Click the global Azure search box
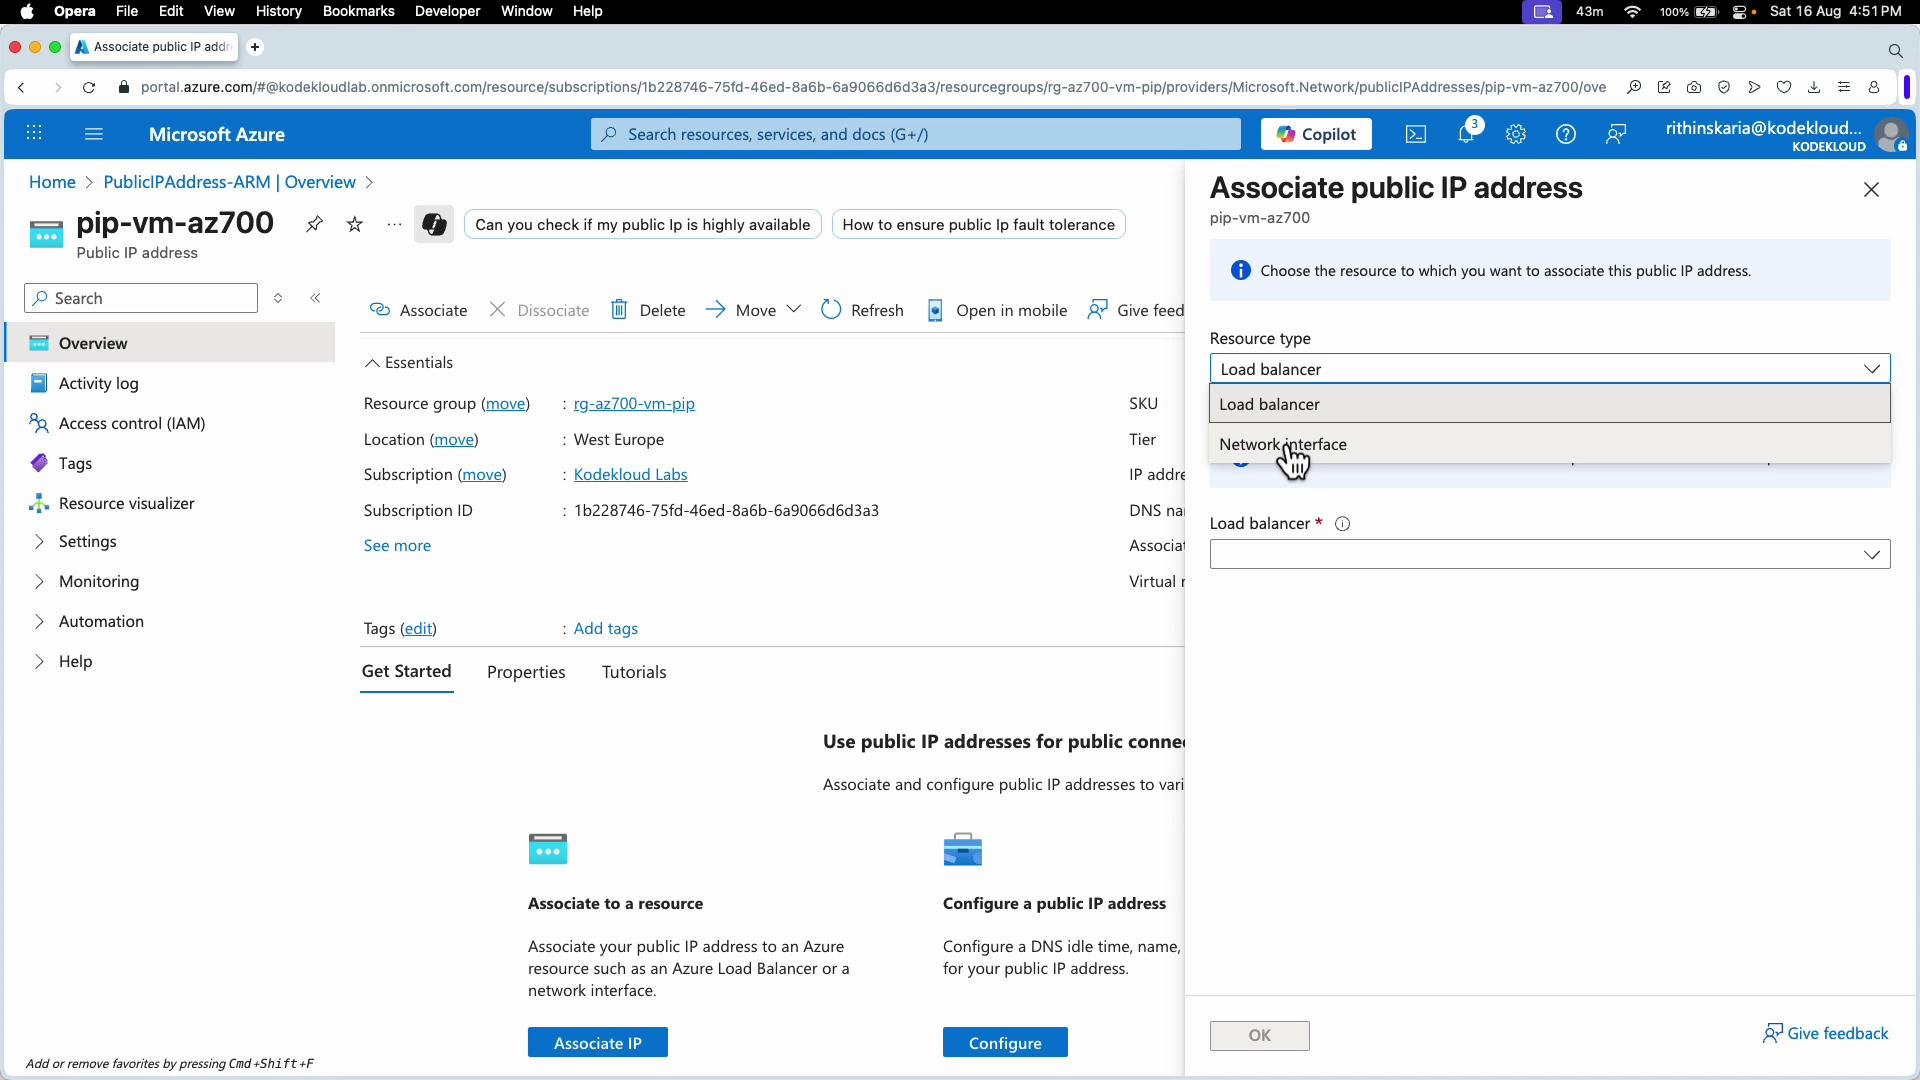The height and width of the screenshot is (1080, 1920). pyautogui.click(x=915, y=134)
